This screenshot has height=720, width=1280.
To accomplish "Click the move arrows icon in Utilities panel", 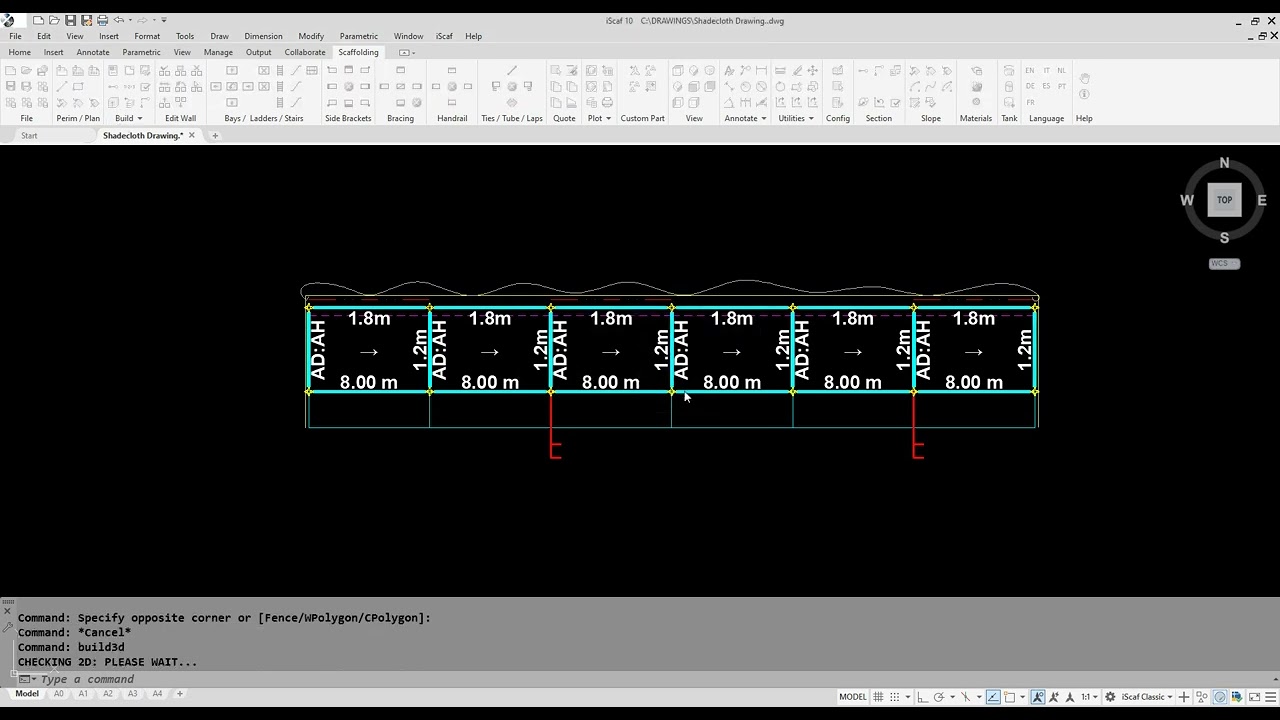I will point(812,70).
